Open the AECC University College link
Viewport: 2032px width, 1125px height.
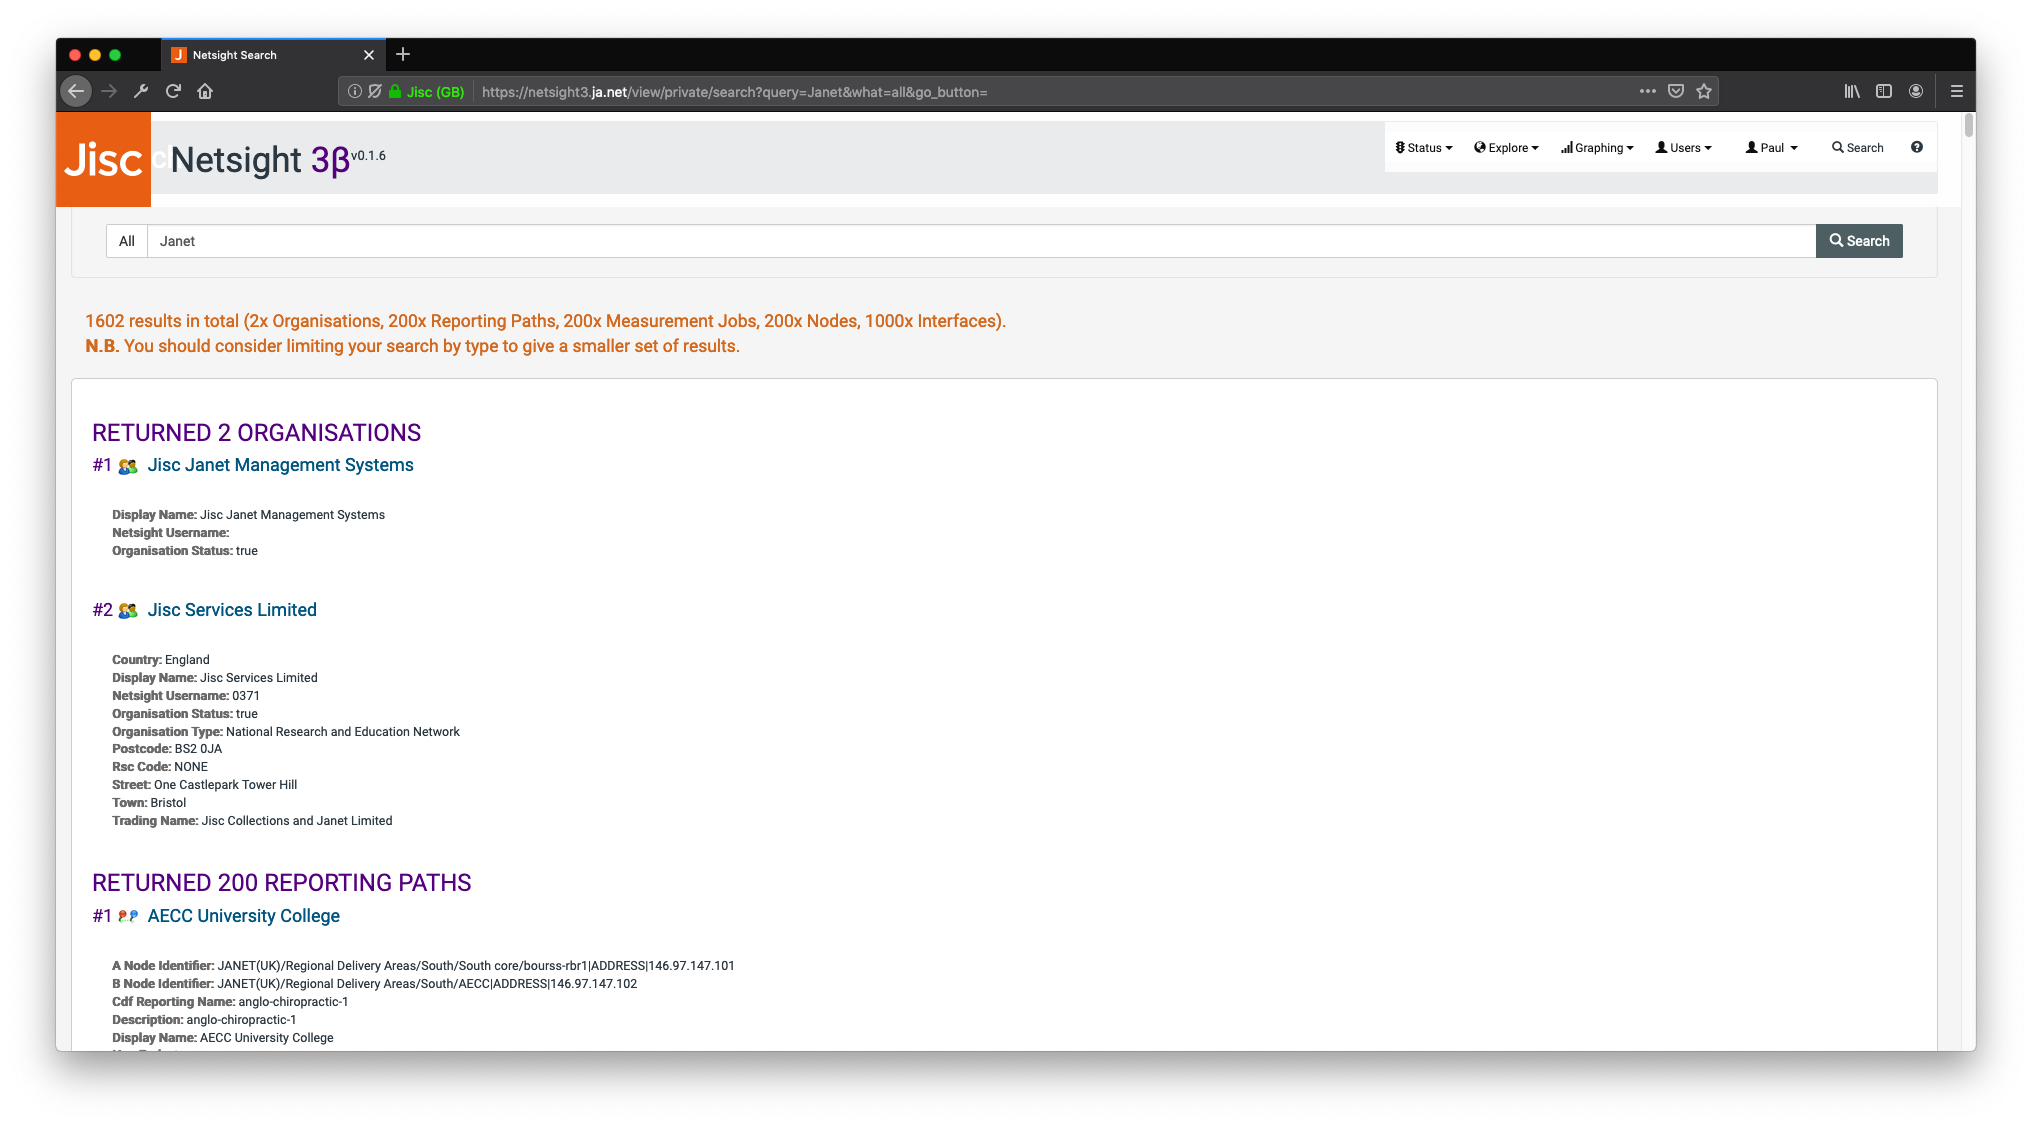244,916
